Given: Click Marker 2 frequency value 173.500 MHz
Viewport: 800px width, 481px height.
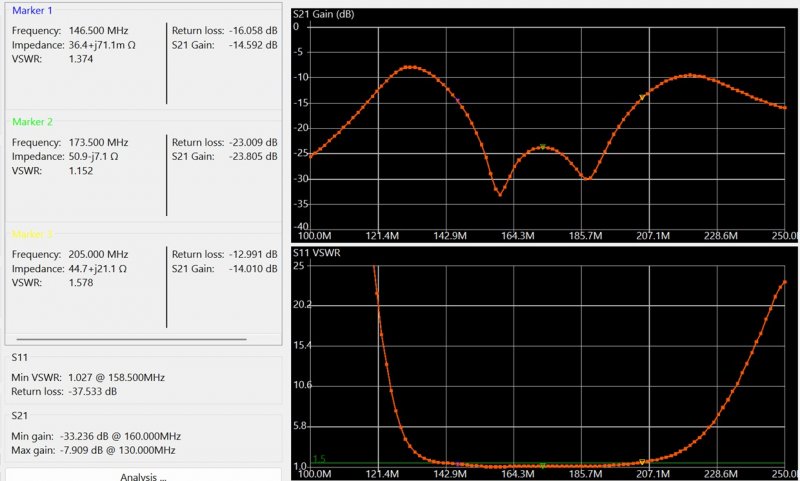Looking at the screenshot, I should click(x=97, y=142).
